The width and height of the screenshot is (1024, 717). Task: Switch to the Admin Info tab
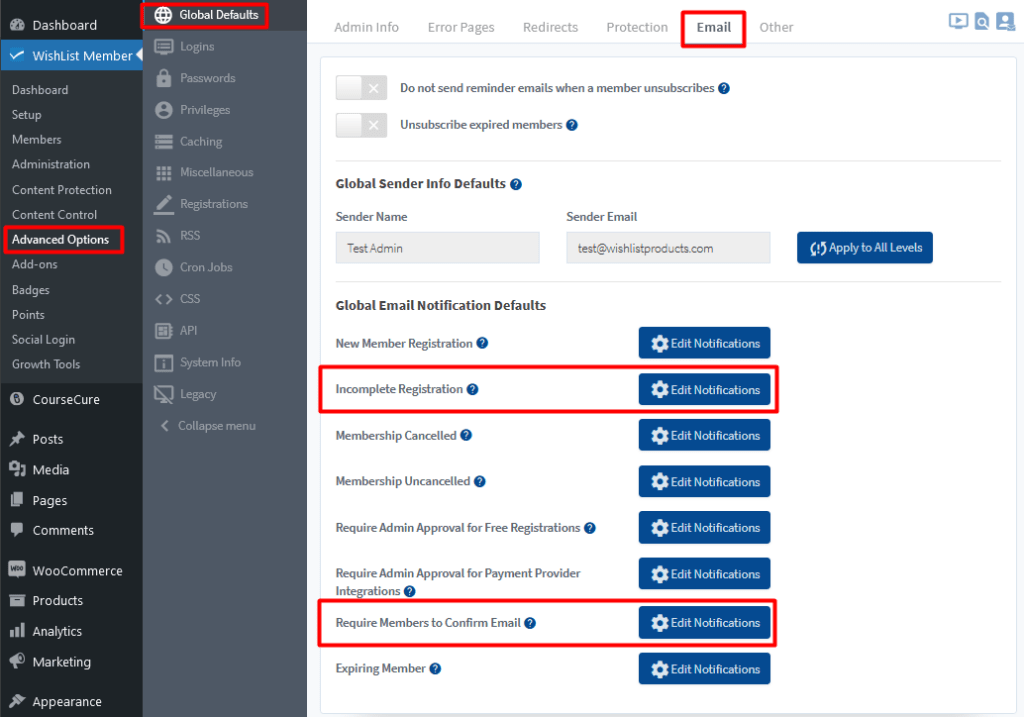[366, 27]
